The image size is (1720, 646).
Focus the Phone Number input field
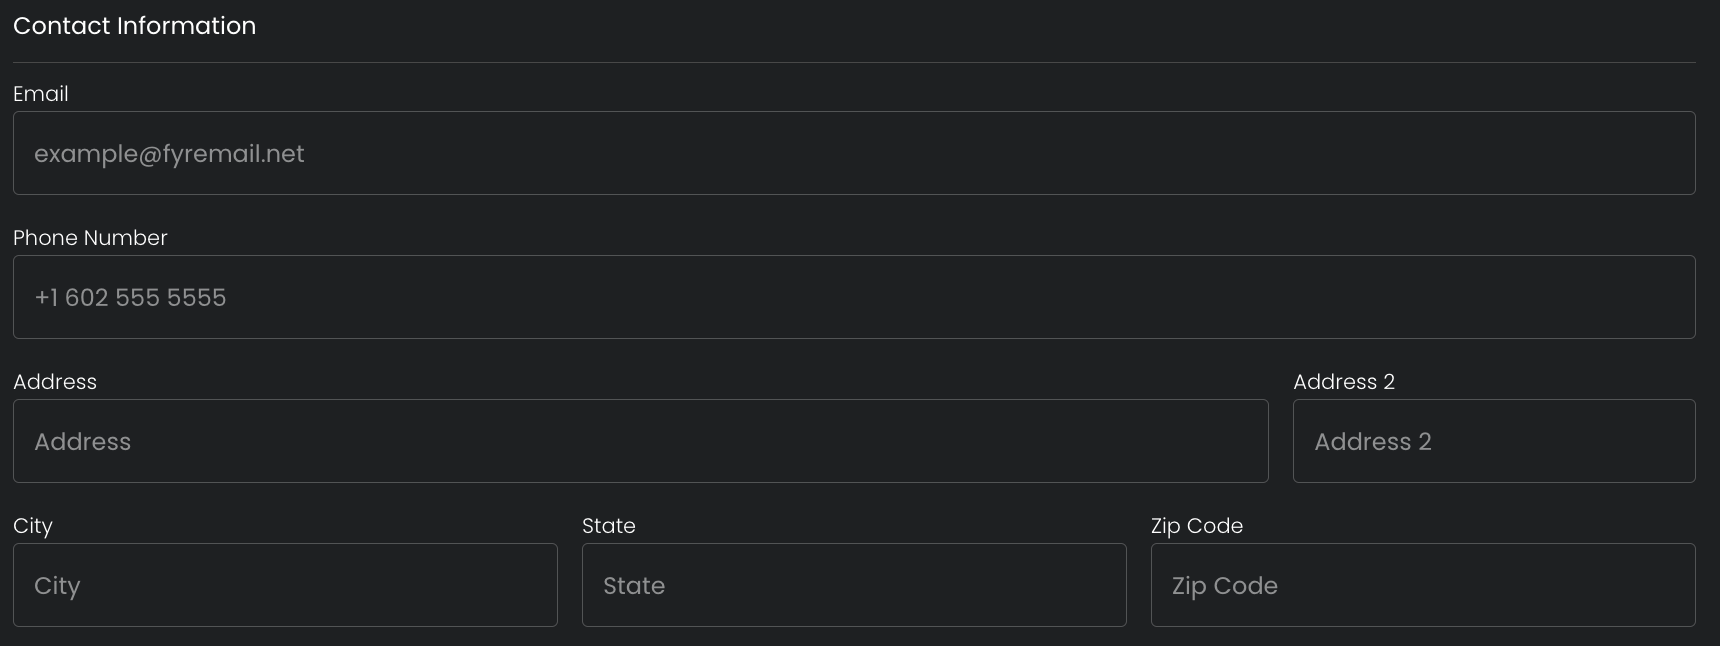[854, 297]
